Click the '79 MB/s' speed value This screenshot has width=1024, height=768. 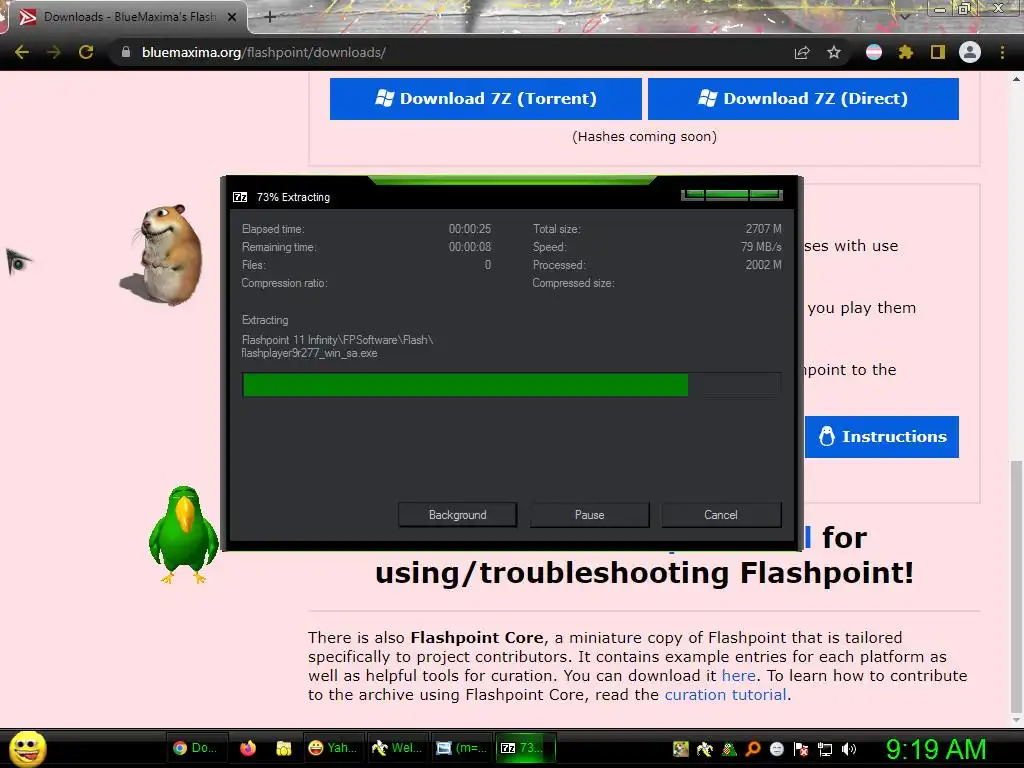pyautogui.click(x=761, y=247)
